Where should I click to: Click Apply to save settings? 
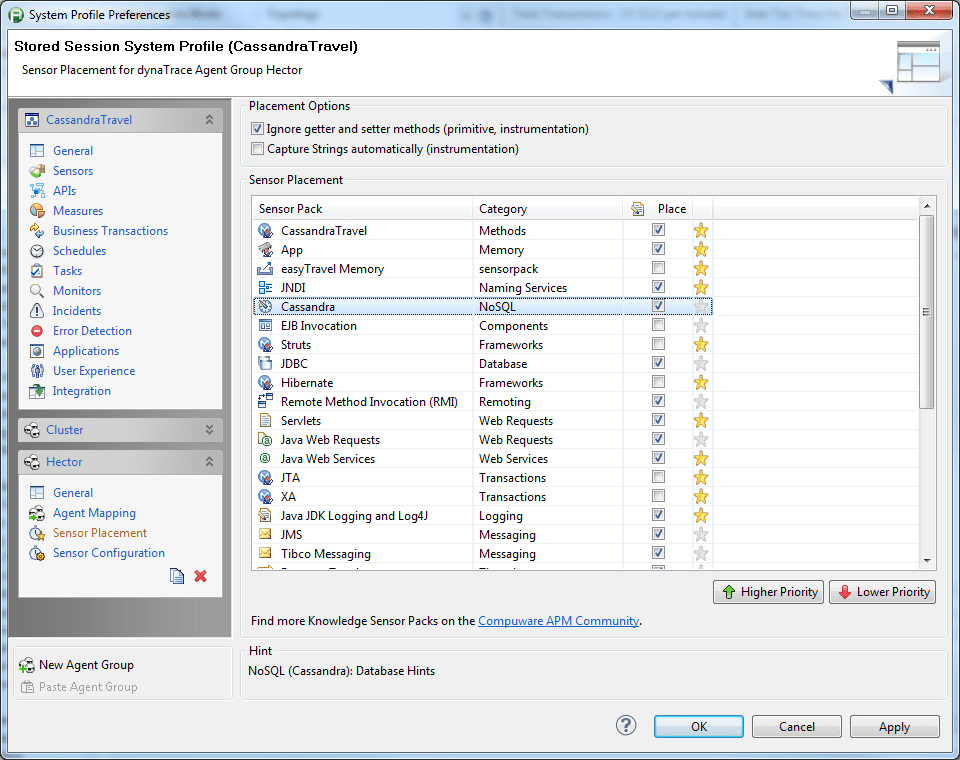[894, 726]
